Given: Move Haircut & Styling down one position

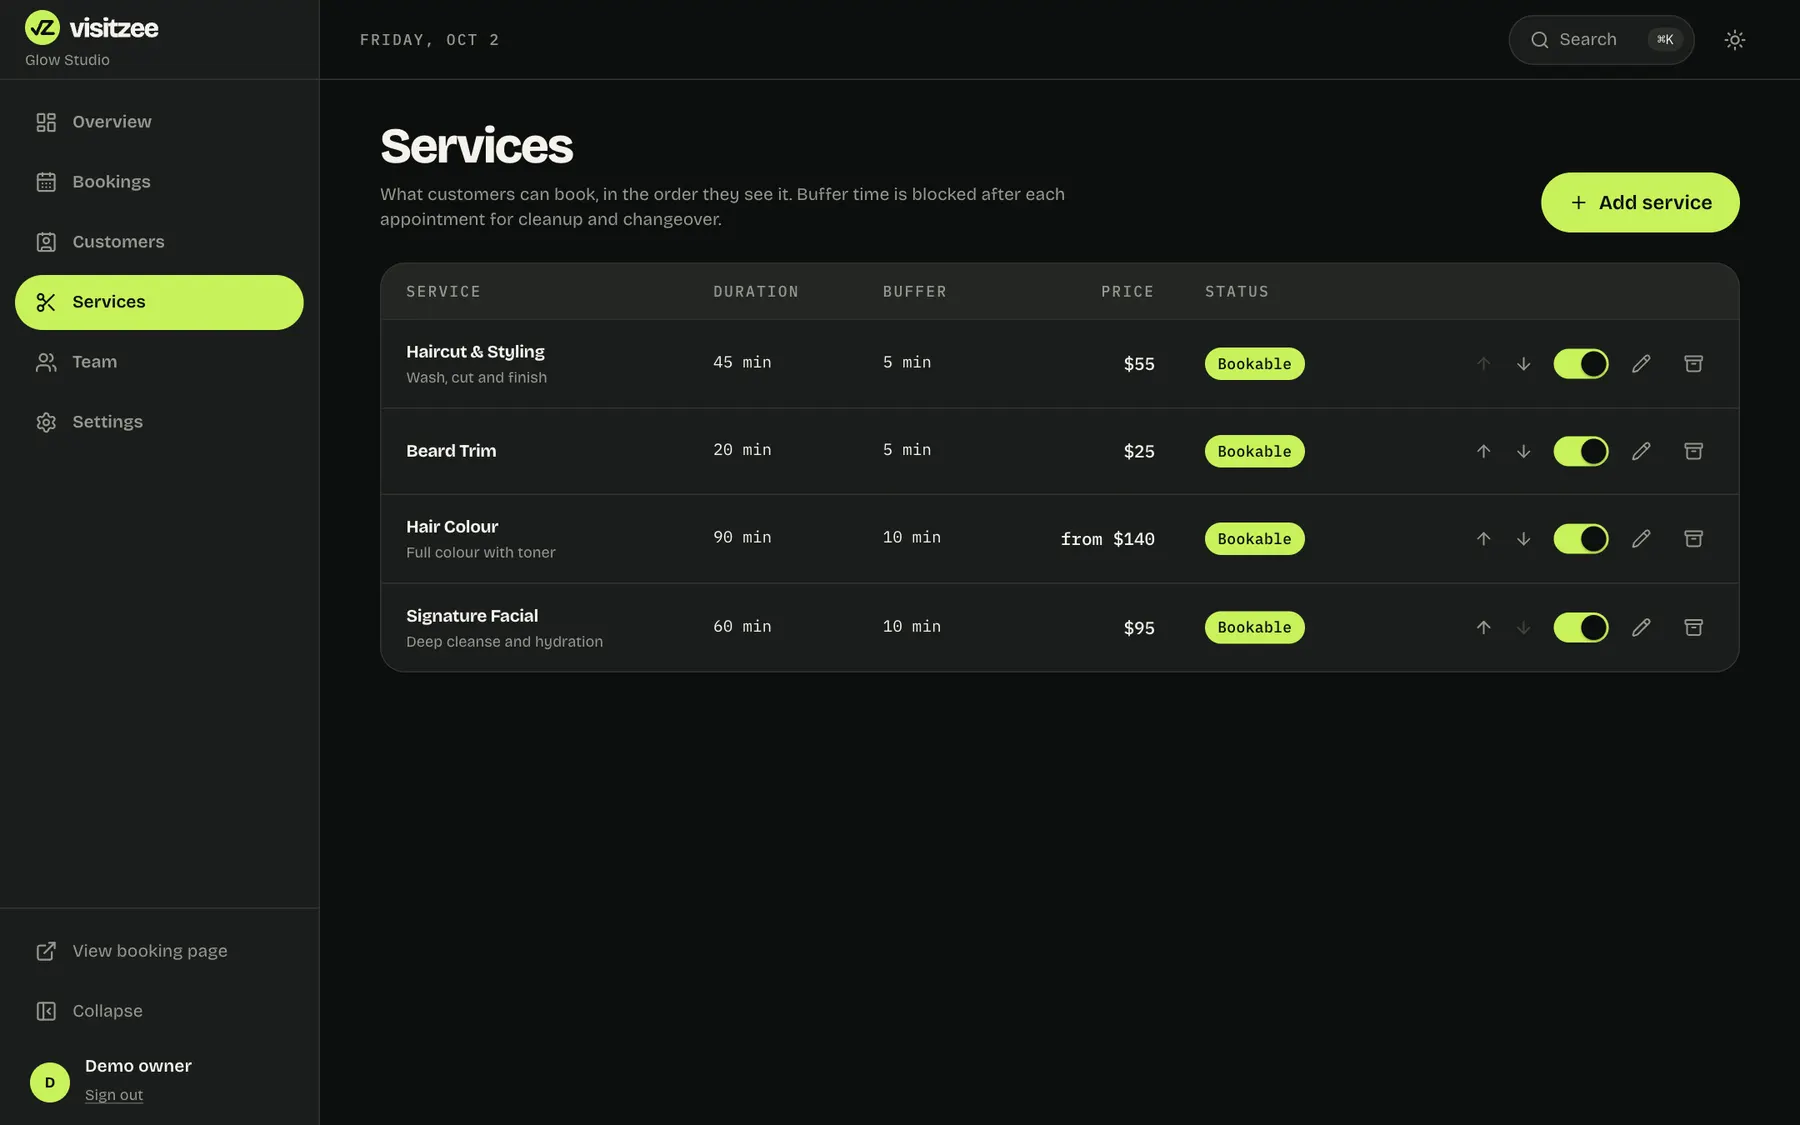Looking at the screenshot, I should [1523, 364].
